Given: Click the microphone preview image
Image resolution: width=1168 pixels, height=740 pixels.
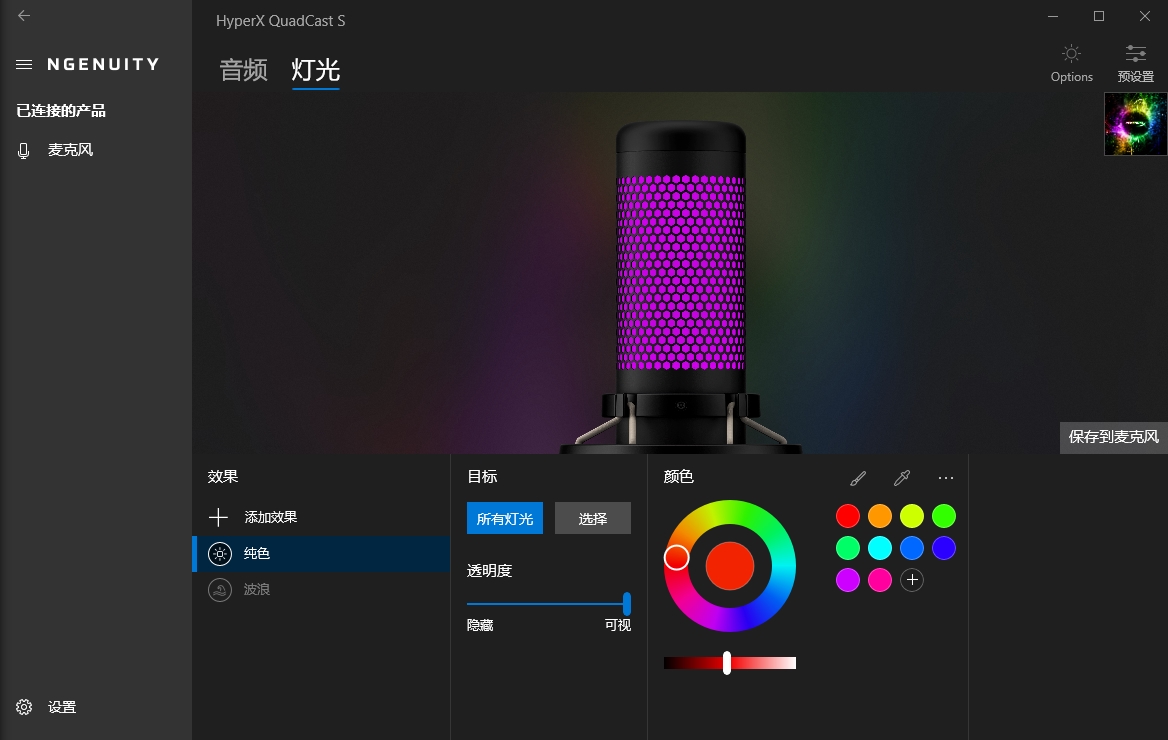Looking at the screenshot, I should coord(681,287).
